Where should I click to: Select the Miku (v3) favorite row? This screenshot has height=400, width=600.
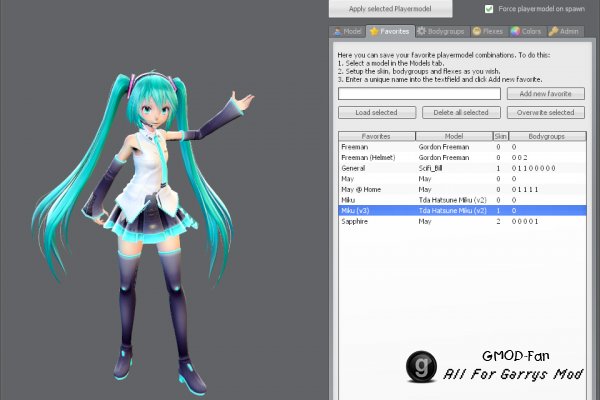[462, 211]
